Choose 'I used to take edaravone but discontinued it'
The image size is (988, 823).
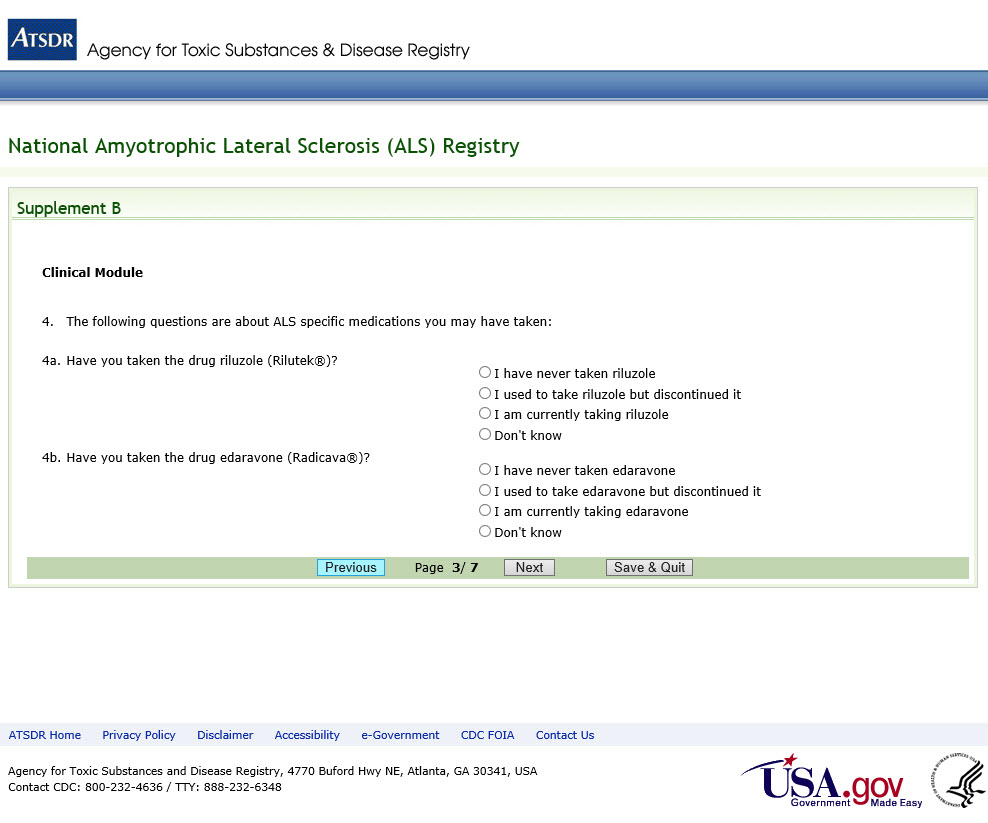[485, 490]
